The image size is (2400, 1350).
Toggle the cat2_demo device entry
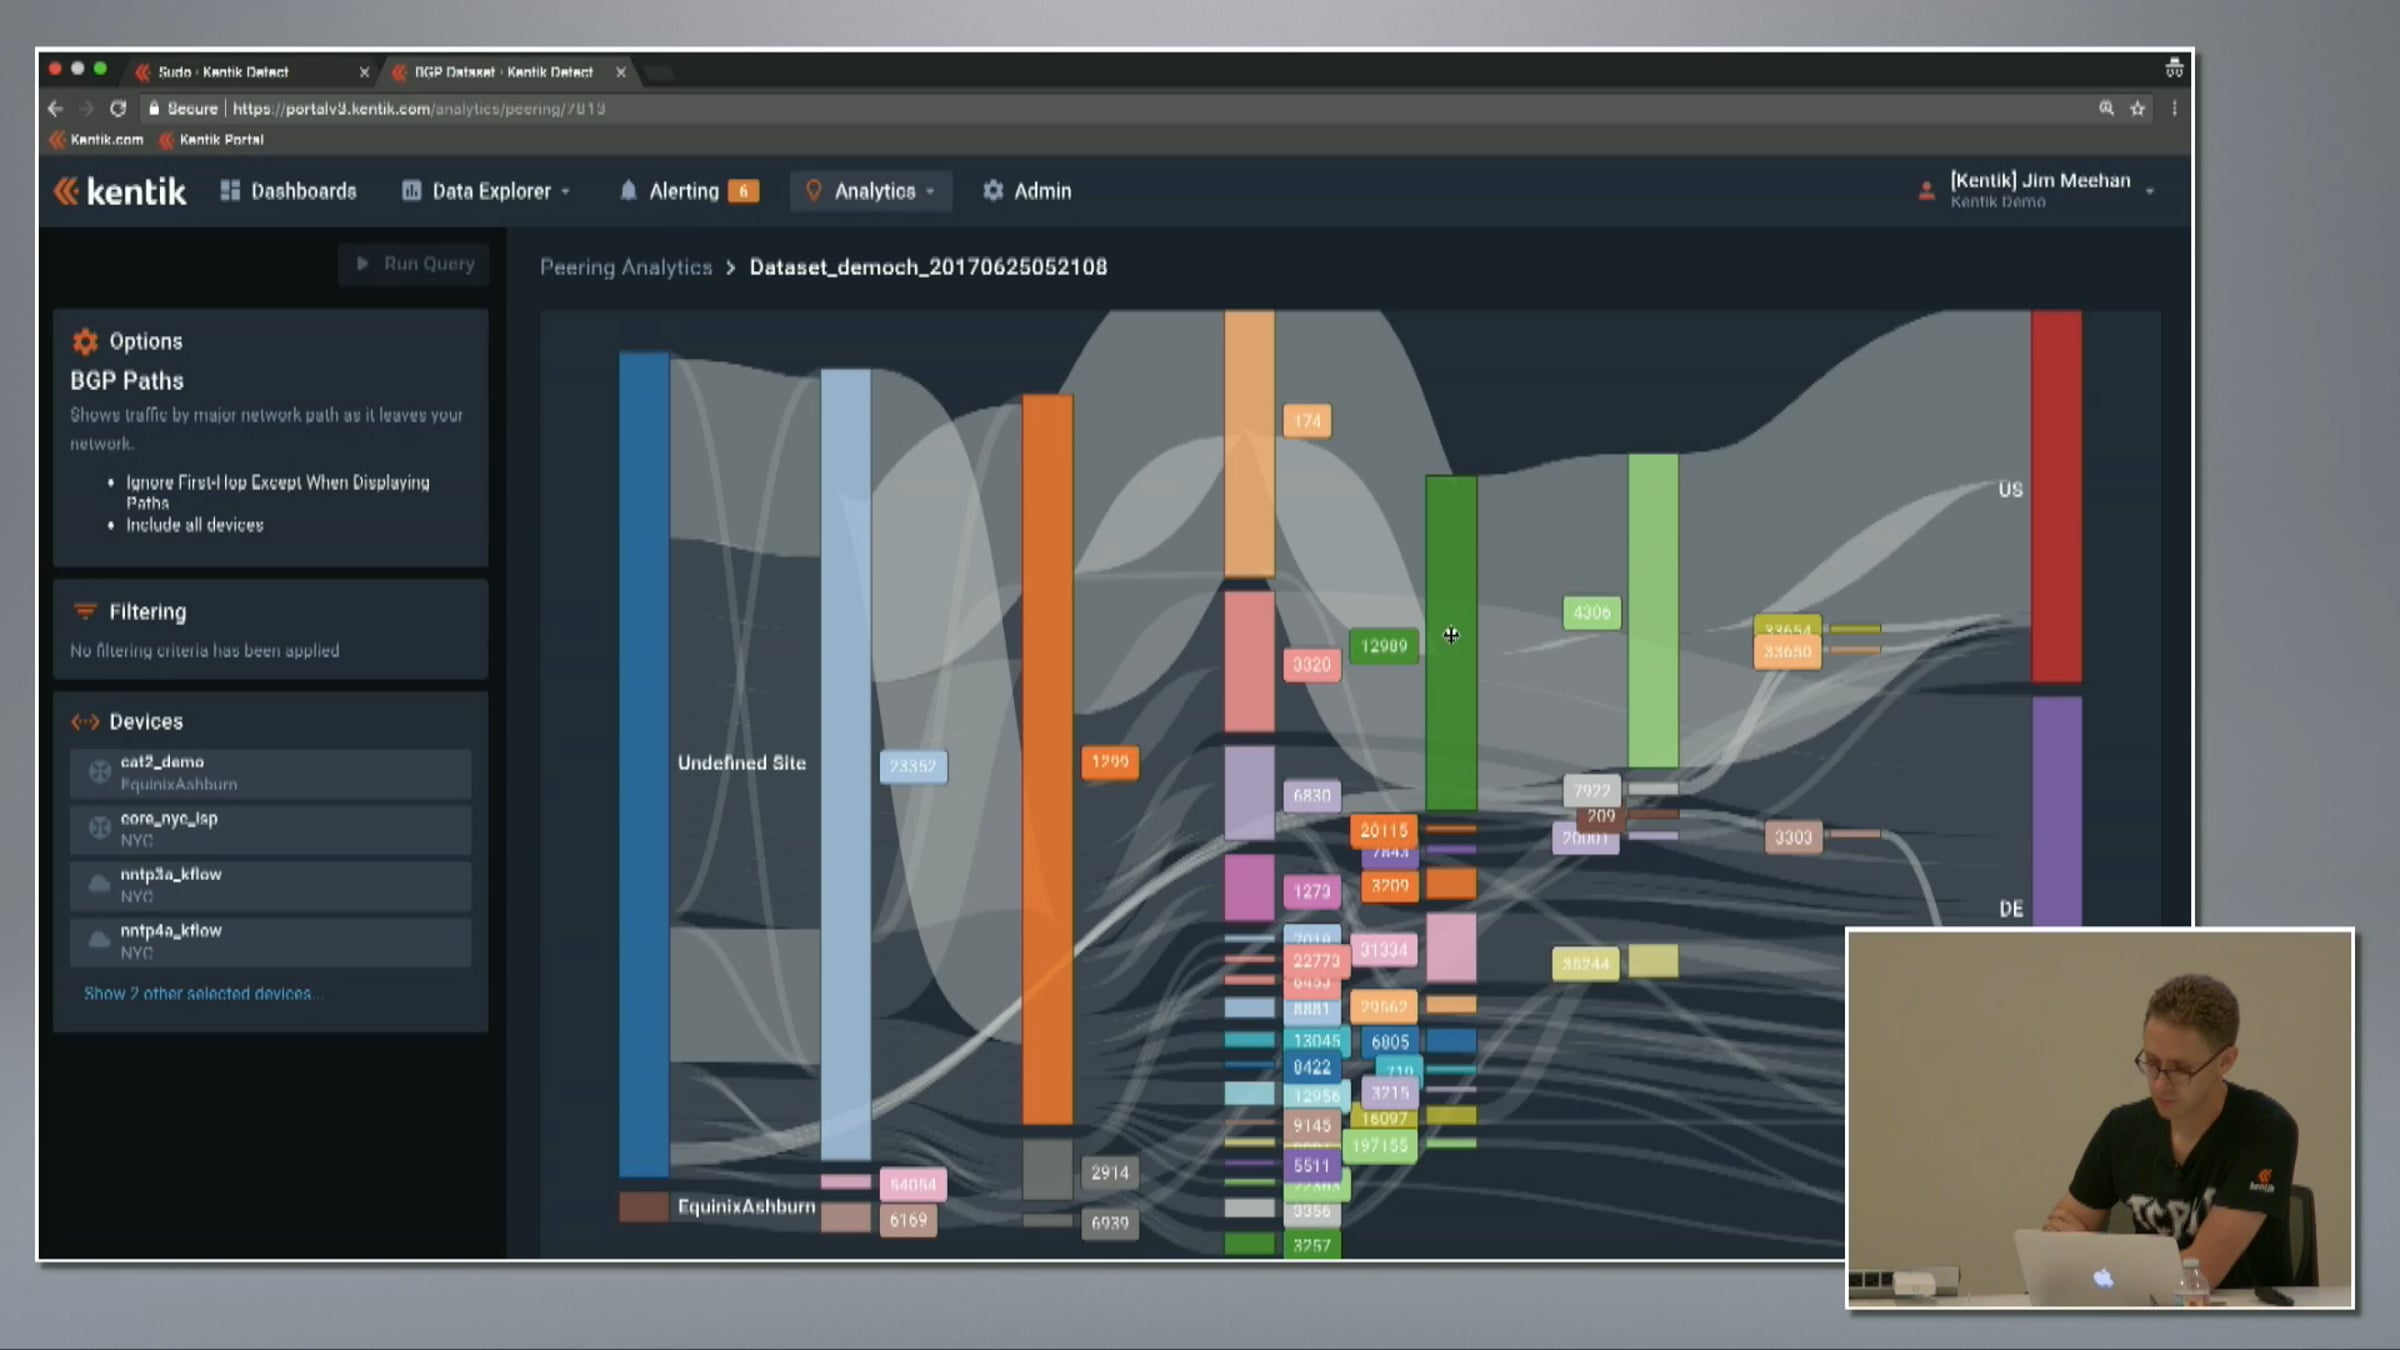[x=270, y=773]
